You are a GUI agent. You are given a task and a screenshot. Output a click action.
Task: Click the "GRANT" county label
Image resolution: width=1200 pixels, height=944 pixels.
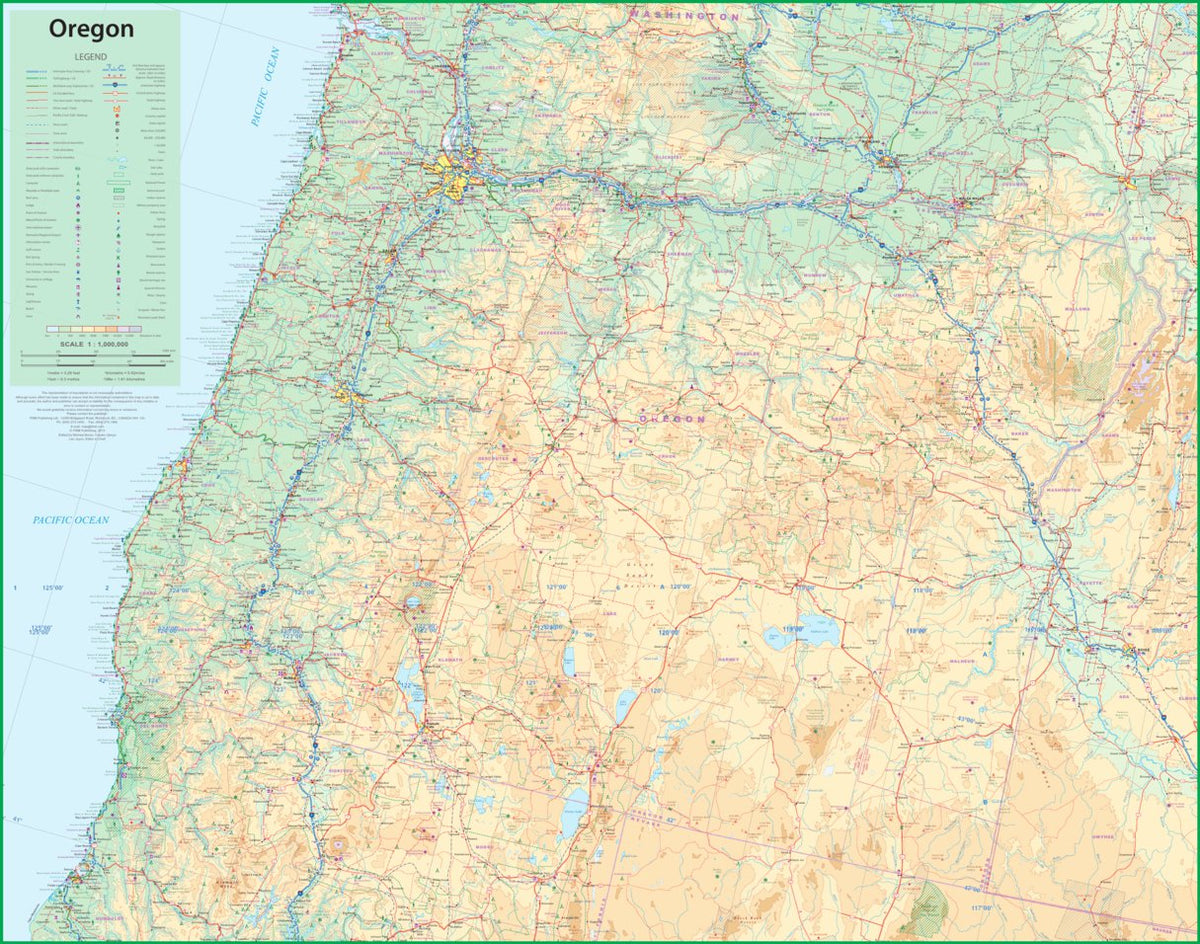[839, 420]
